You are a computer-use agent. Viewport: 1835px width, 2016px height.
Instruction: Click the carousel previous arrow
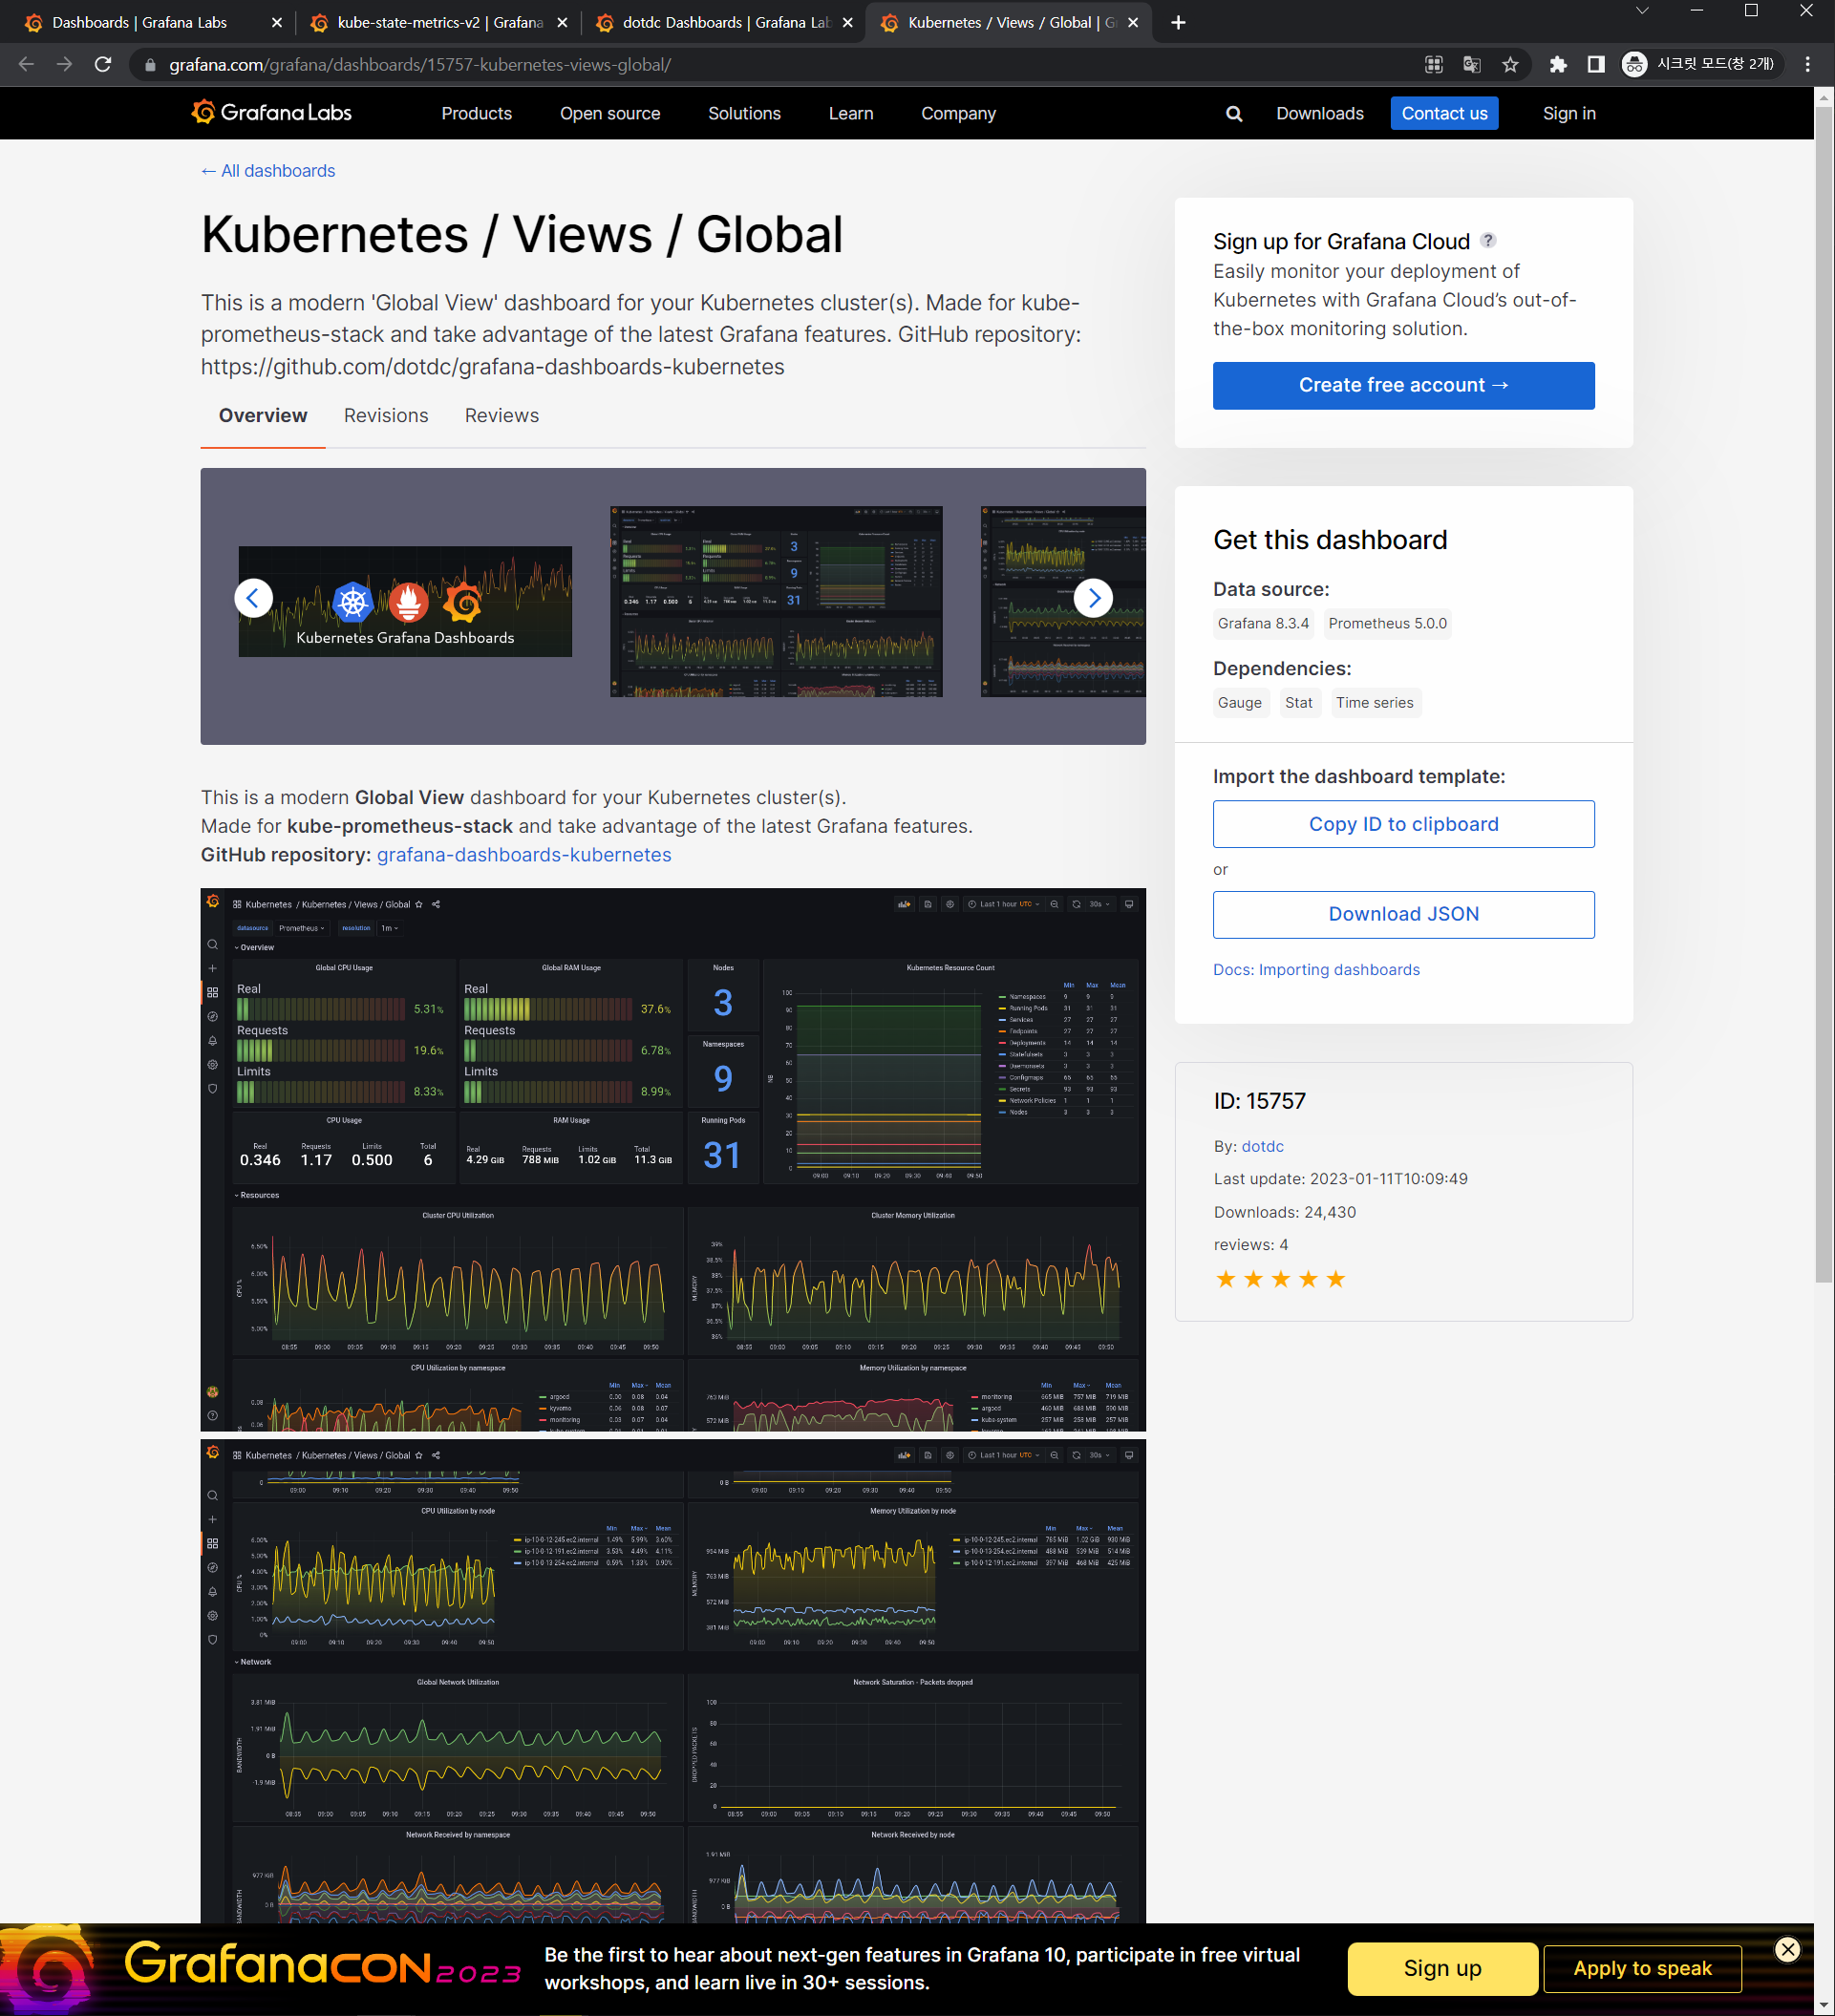[x=253, y=598]
